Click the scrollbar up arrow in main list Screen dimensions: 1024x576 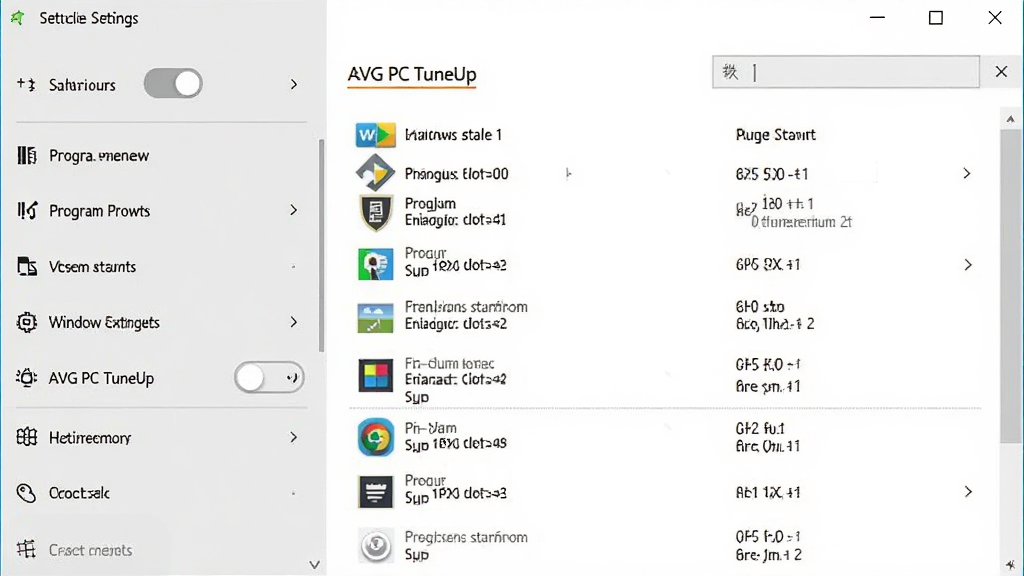pos(1010,119)
